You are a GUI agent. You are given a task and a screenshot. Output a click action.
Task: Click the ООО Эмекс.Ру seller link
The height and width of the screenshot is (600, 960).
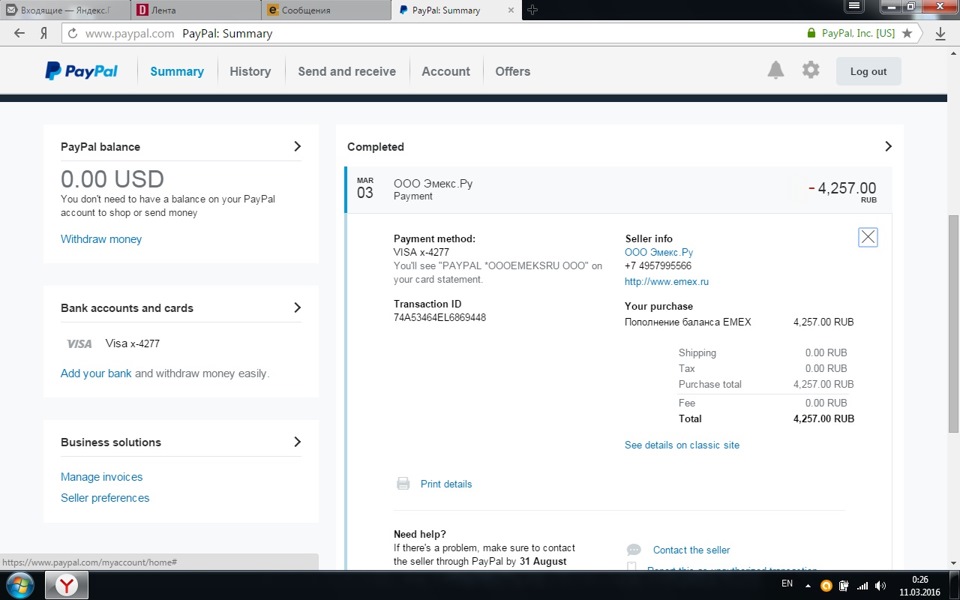[659, 252]
